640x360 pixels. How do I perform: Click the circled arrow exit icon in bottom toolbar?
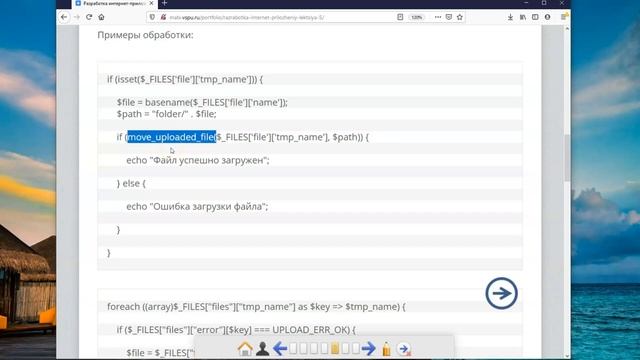404,349
